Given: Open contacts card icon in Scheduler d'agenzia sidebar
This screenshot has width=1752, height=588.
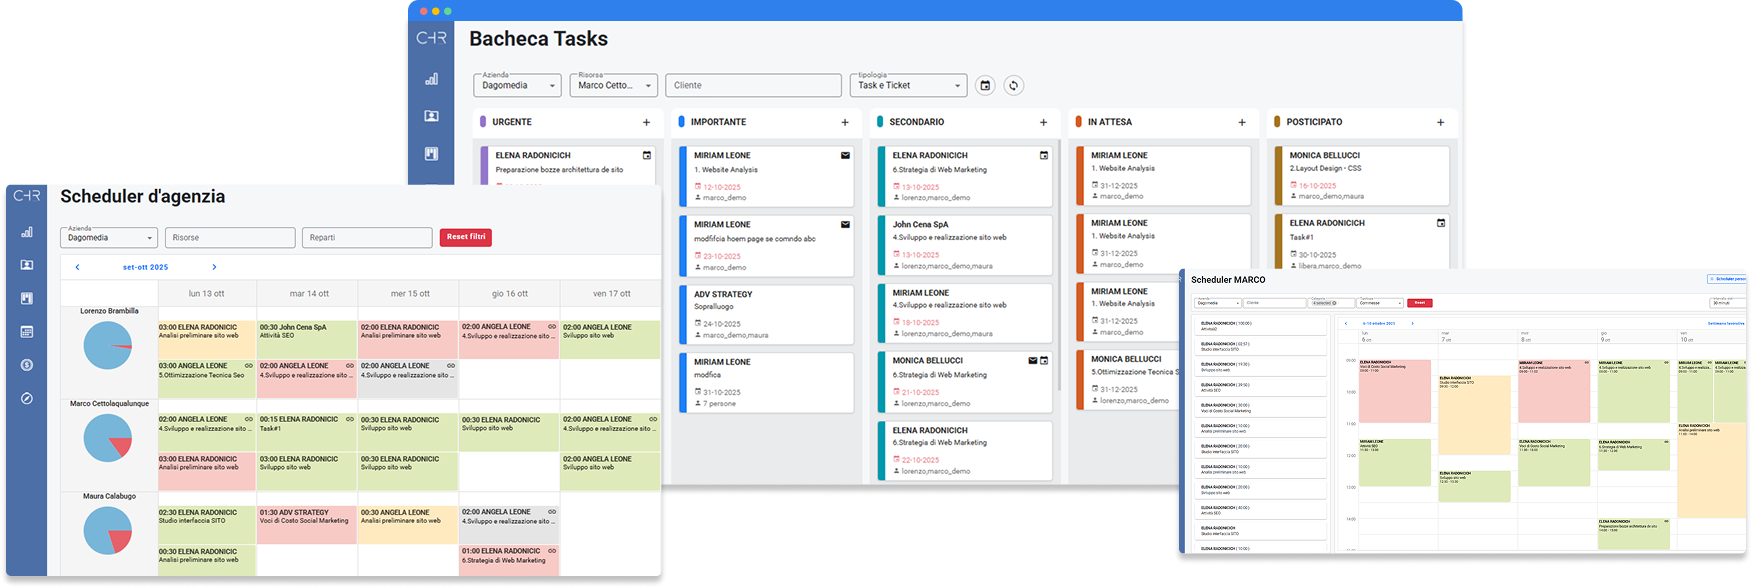Looking at the screenshot, I should click(x=27, y=265).
